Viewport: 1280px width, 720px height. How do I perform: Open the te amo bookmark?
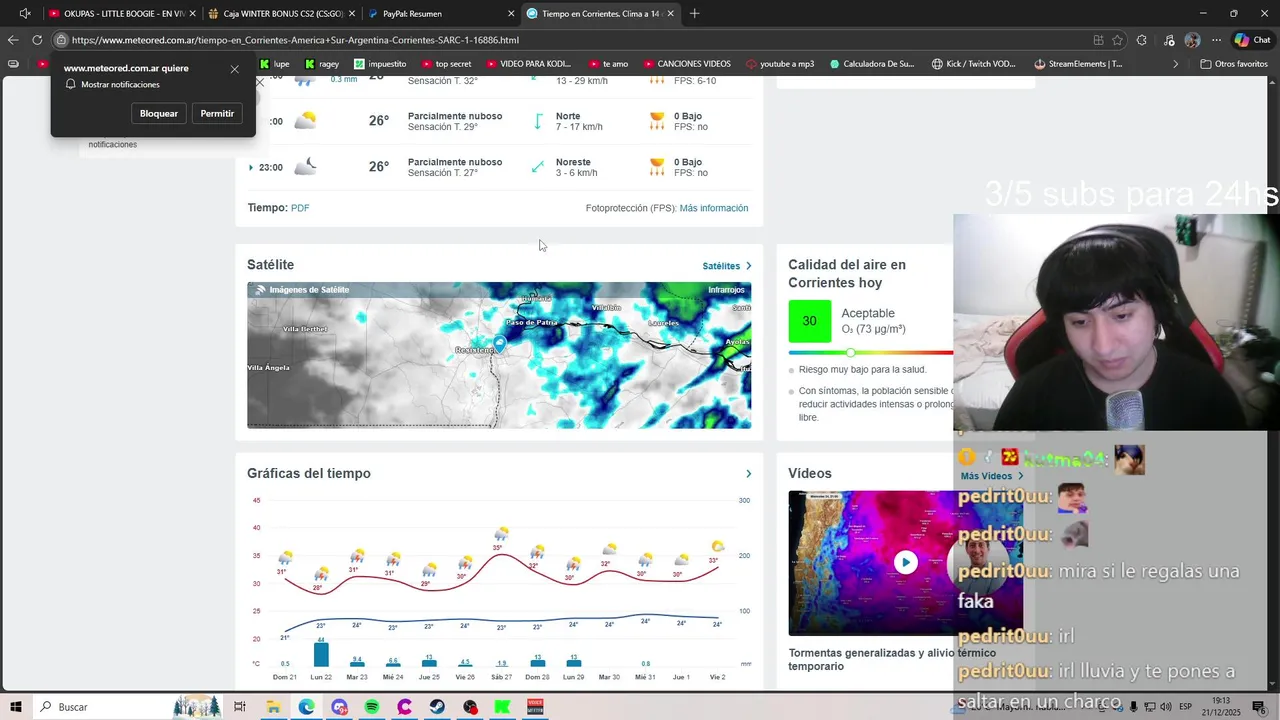tap(609, 64)
